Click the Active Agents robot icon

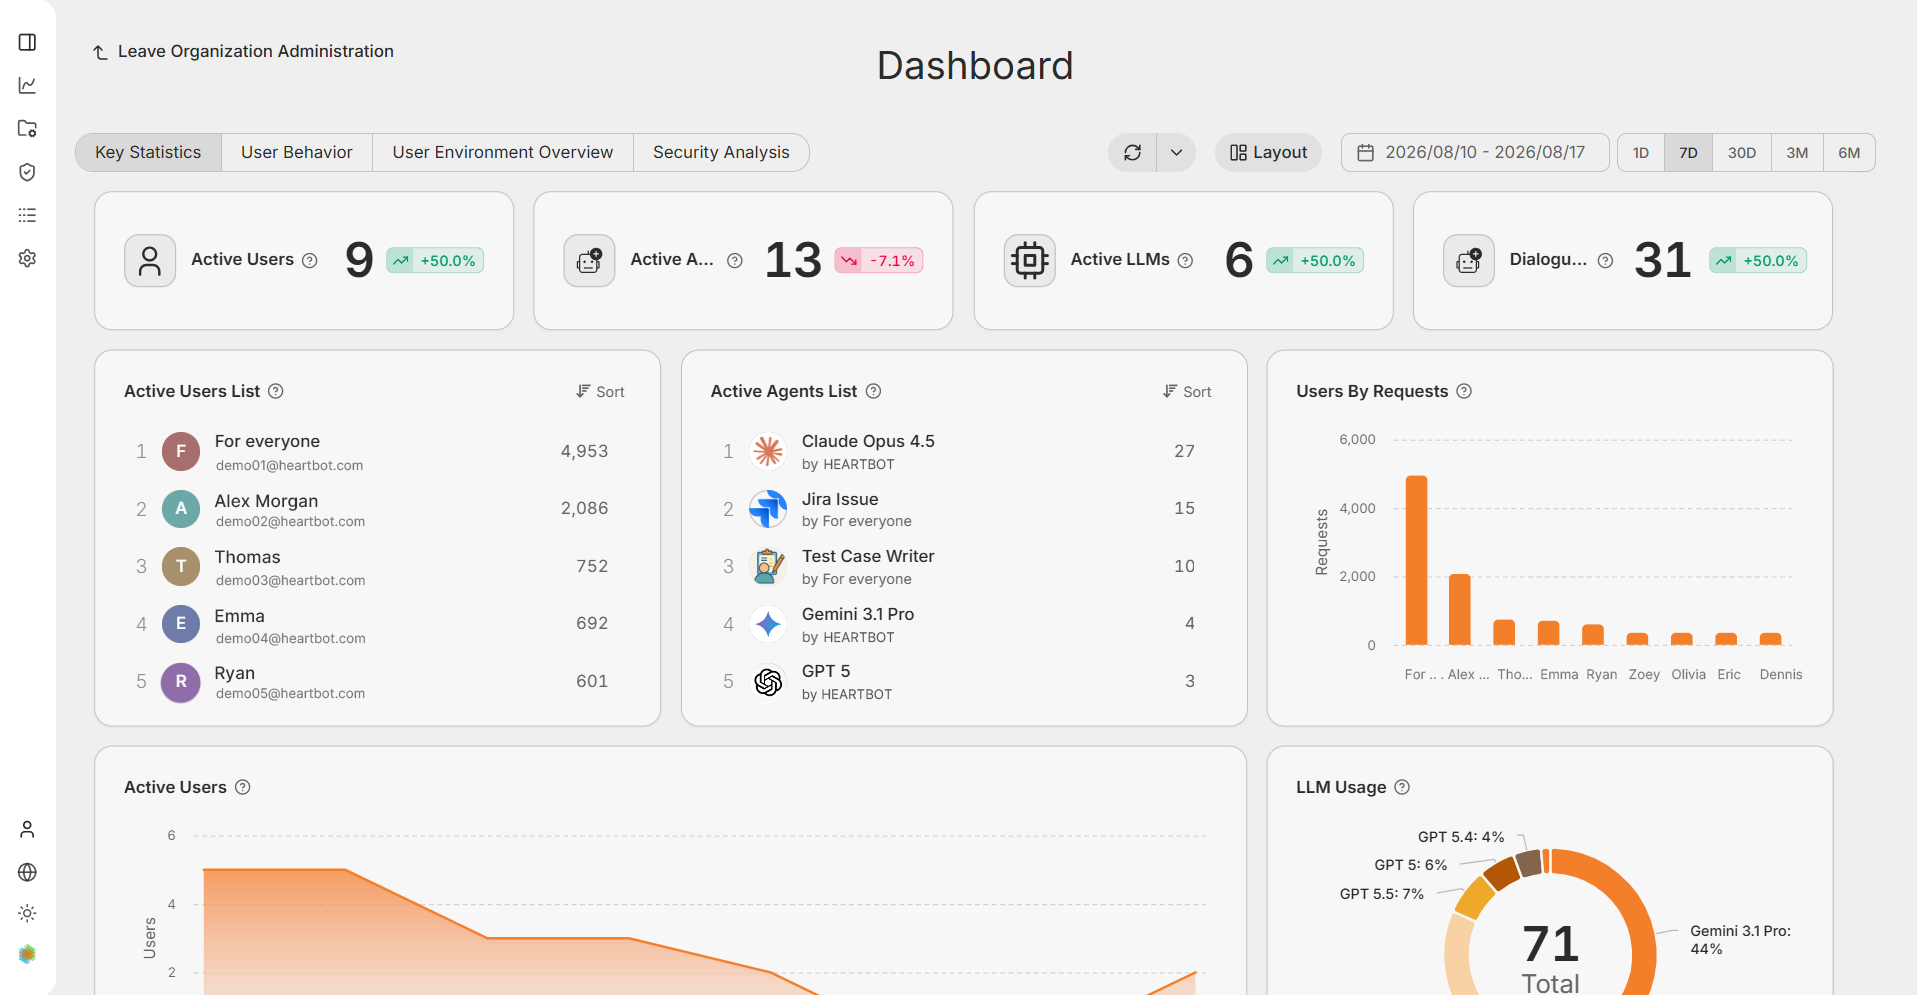click(589, 261)
